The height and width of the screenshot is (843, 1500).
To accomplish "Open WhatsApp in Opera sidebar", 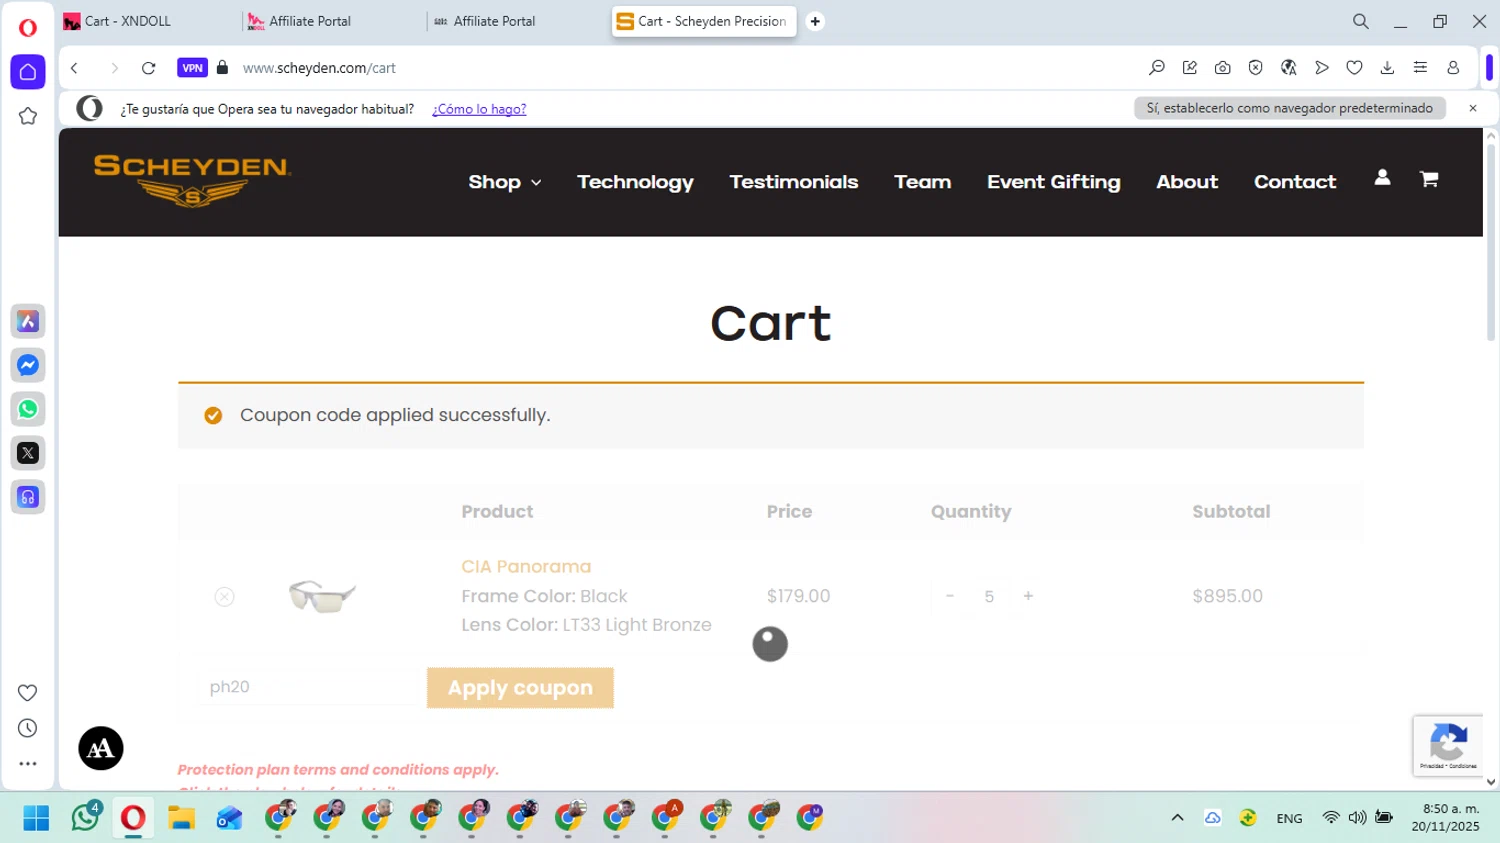I will [28, 409].
